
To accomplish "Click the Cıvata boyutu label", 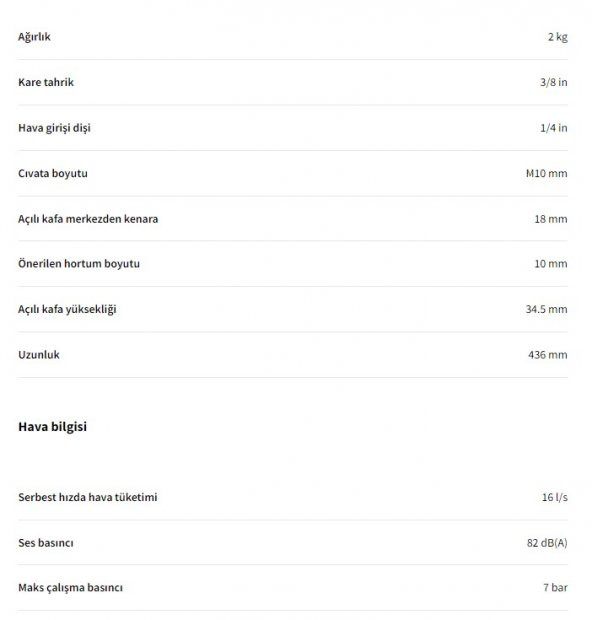I will (x=53, y=173).
